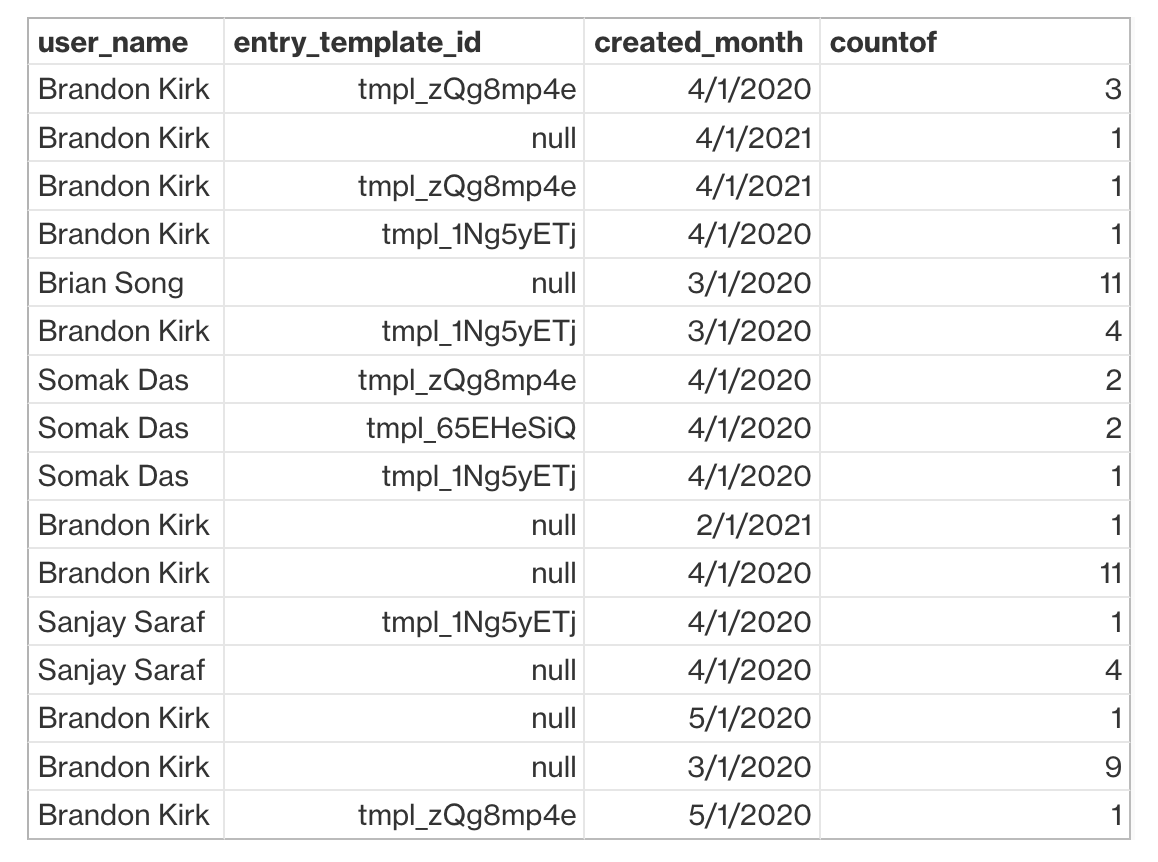
Task: Select first Sanjay Saraf name cell
Action: 126,621
